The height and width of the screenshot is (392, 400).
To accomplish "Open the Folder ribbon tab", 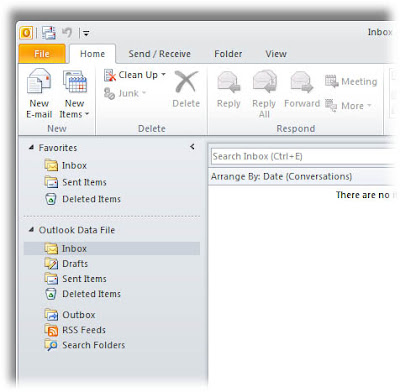I will tap(228, 54).
